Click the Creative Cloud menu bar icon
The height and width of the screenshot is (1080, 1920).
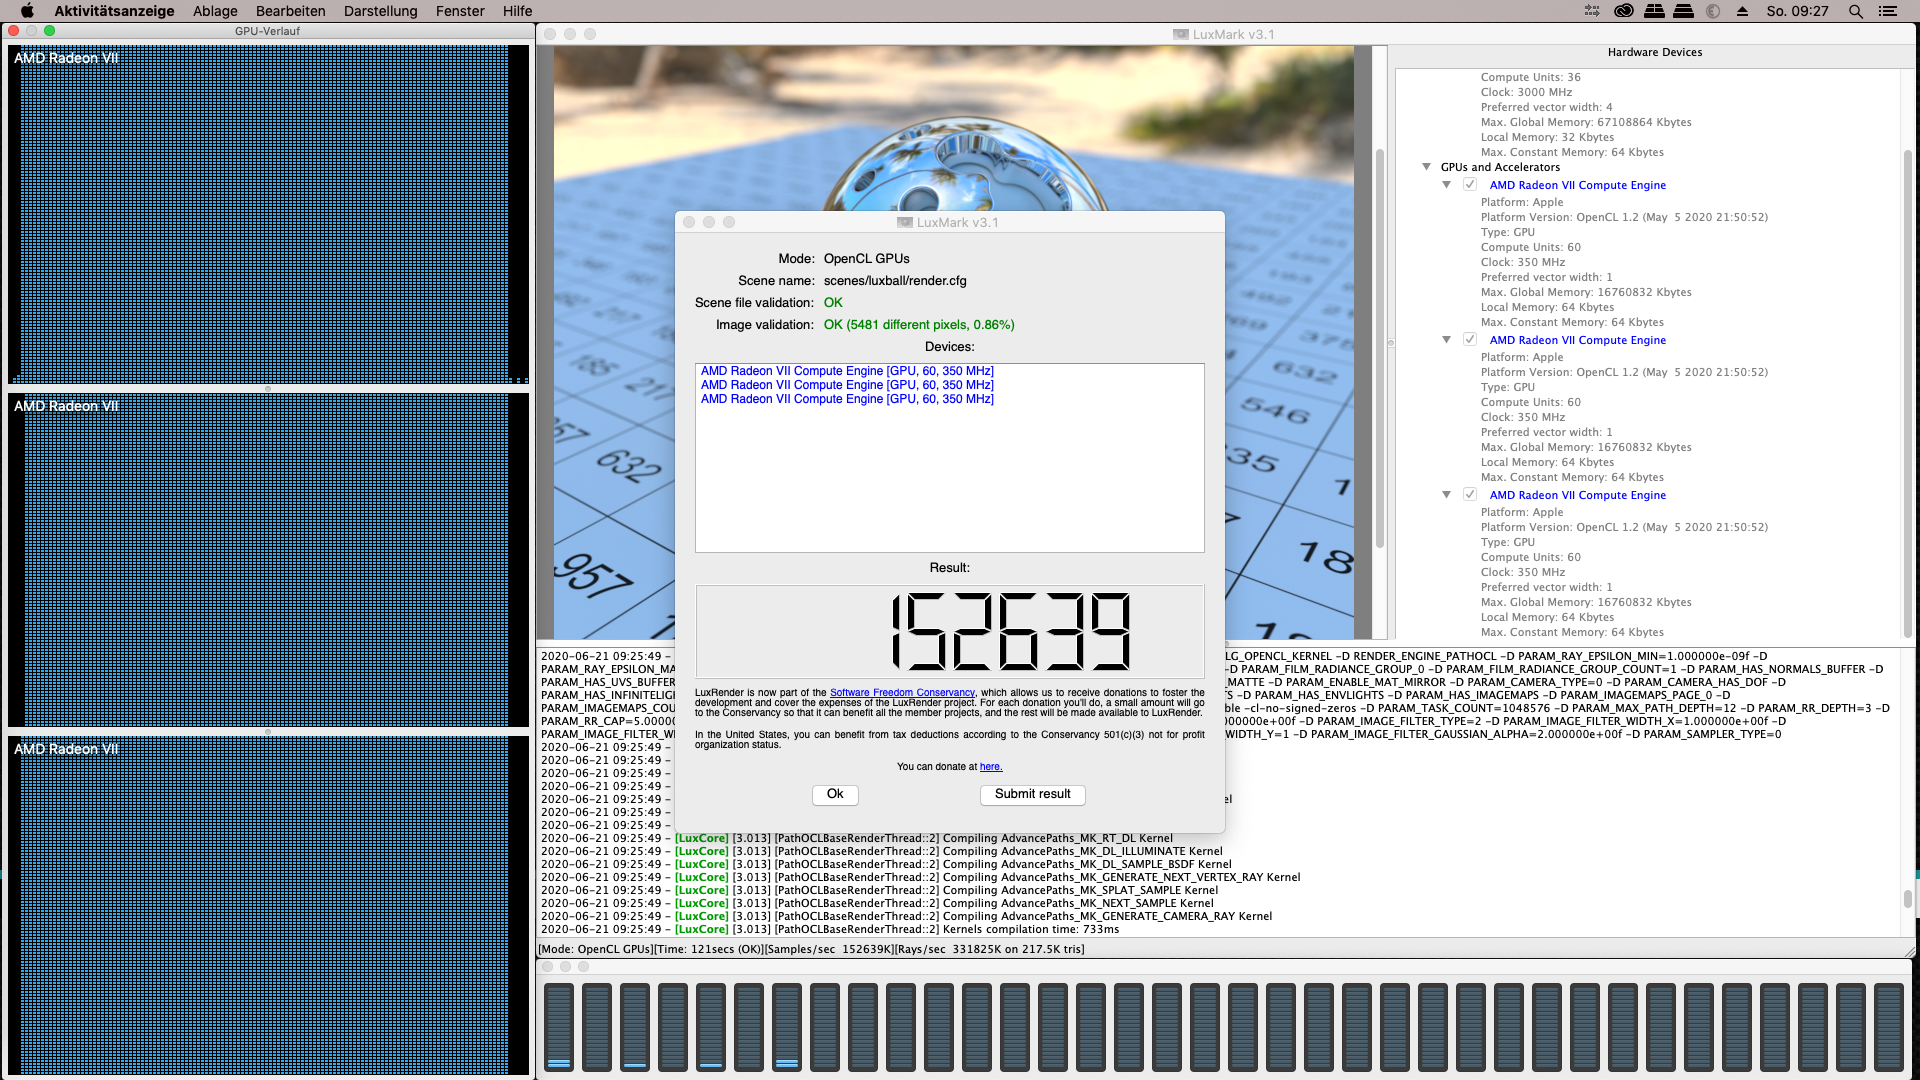[1624, 11]
